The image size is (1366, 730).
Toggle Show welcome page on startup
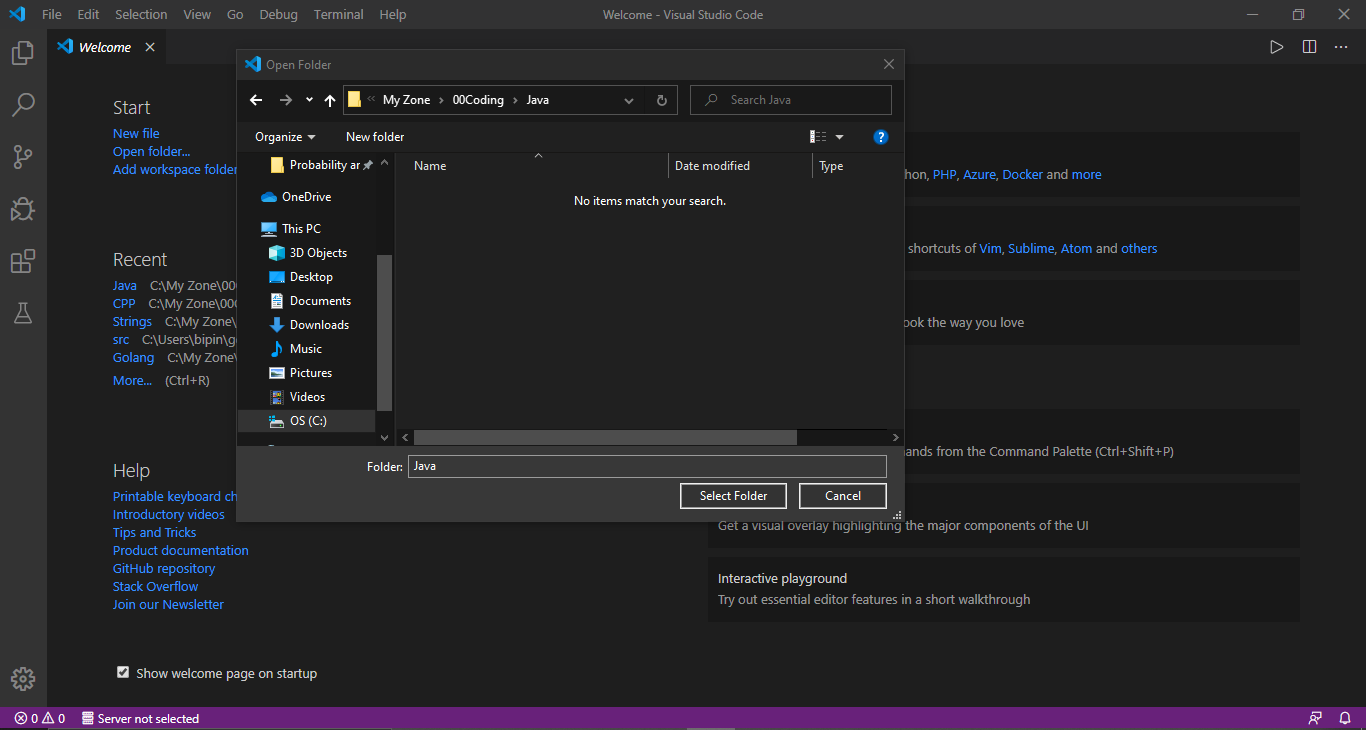click(x=123, y=671)
